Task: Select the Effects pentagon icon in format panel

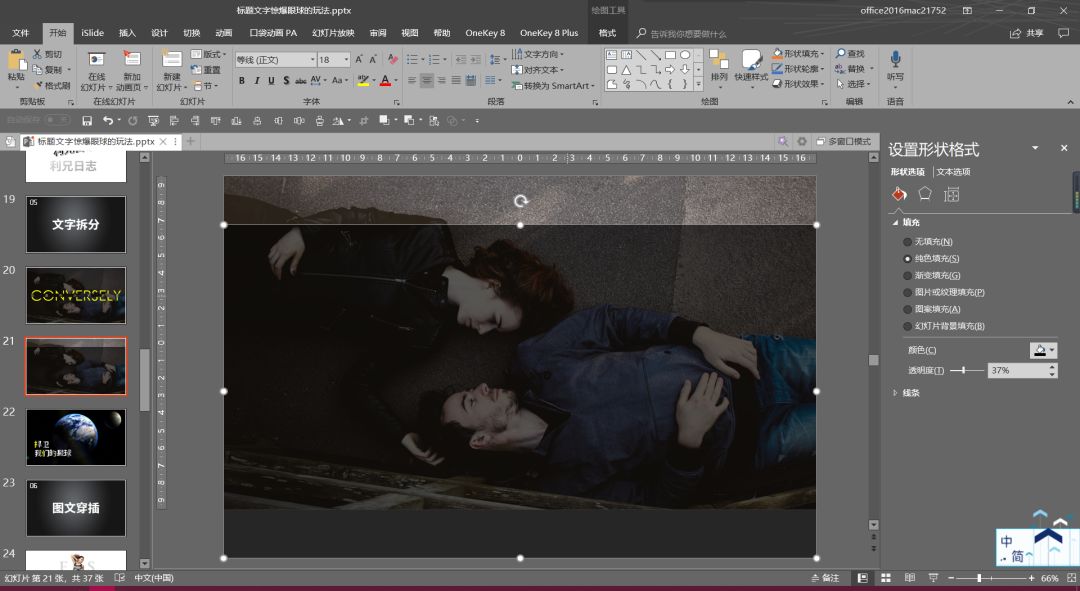Action: coord(925,194)
